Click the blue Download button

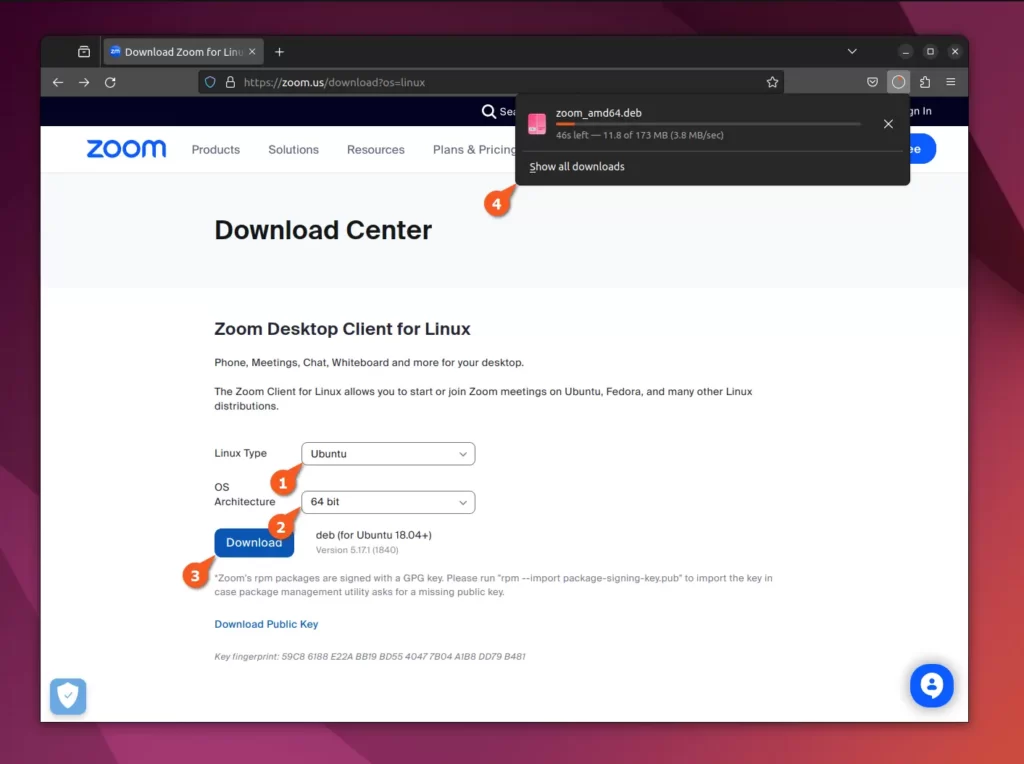click(x=254, y=543)
